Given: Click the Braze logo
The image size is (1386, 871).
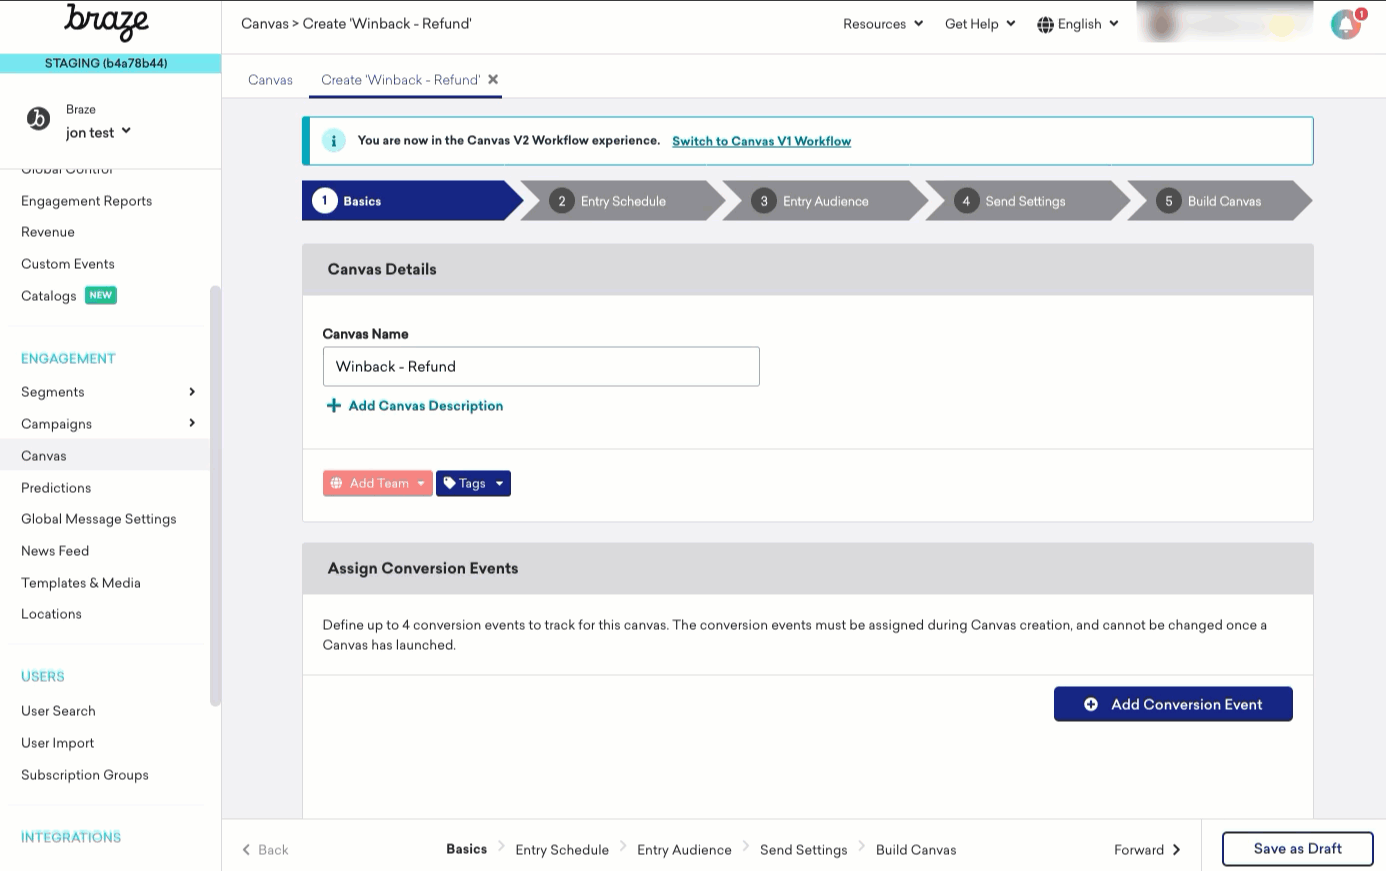Looking at the screenshot, I should pos(106,22).
